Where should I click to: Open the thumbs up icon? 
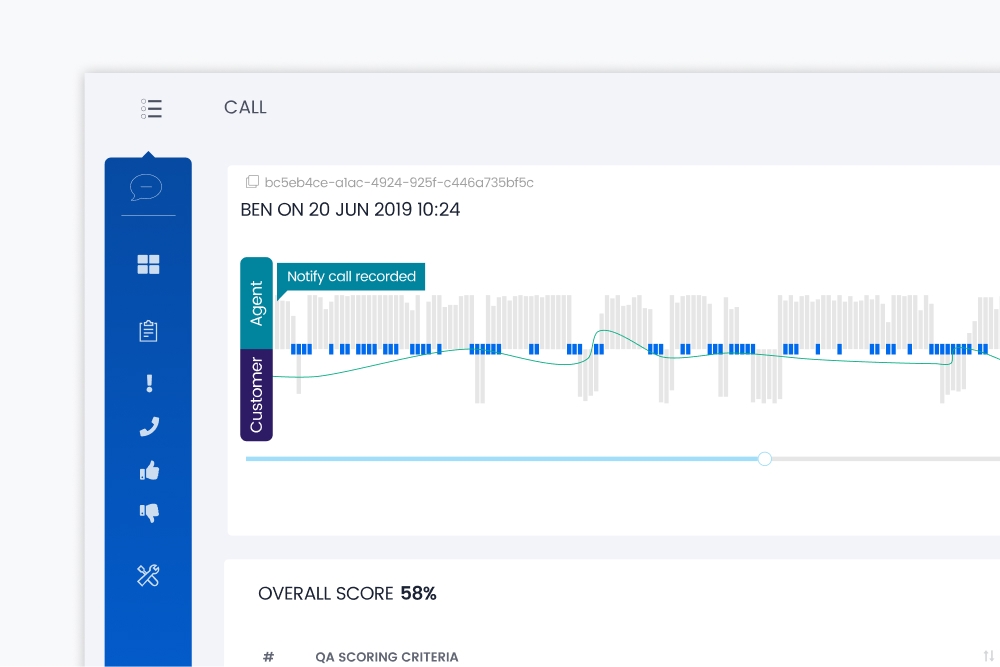coord(149,471)
